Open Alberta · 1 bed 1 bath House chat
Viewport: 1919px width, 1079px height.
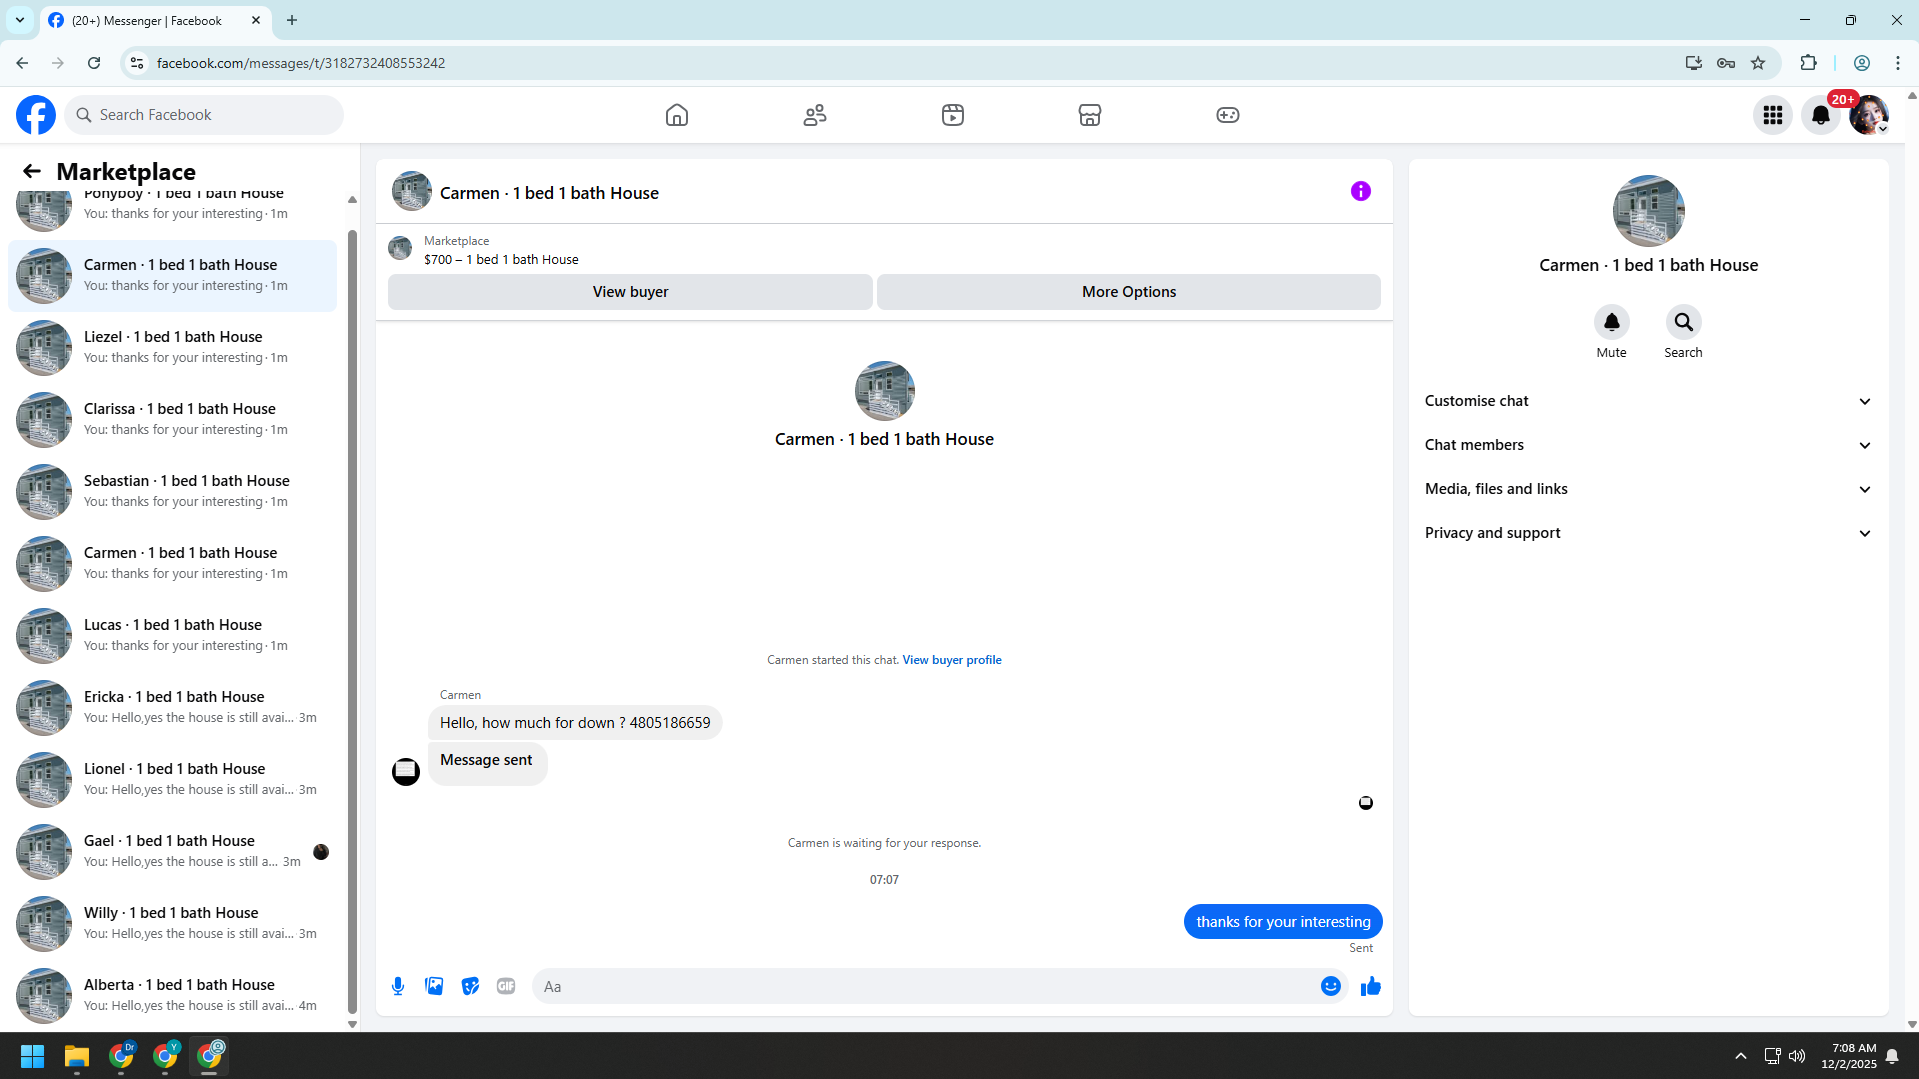(x=172, y=995)
